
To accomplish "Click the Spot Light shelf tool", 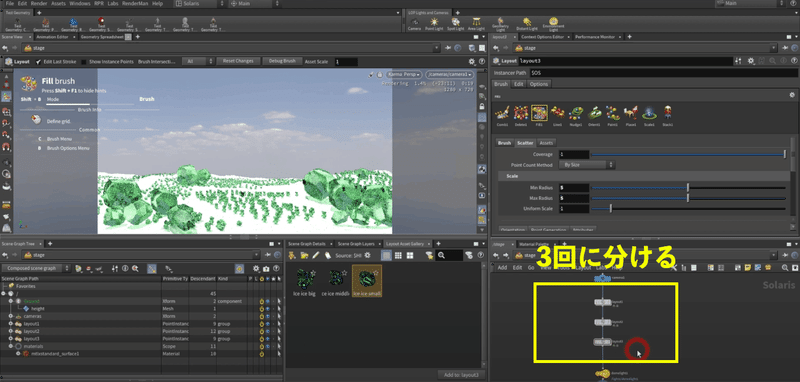I will [456, 24].
